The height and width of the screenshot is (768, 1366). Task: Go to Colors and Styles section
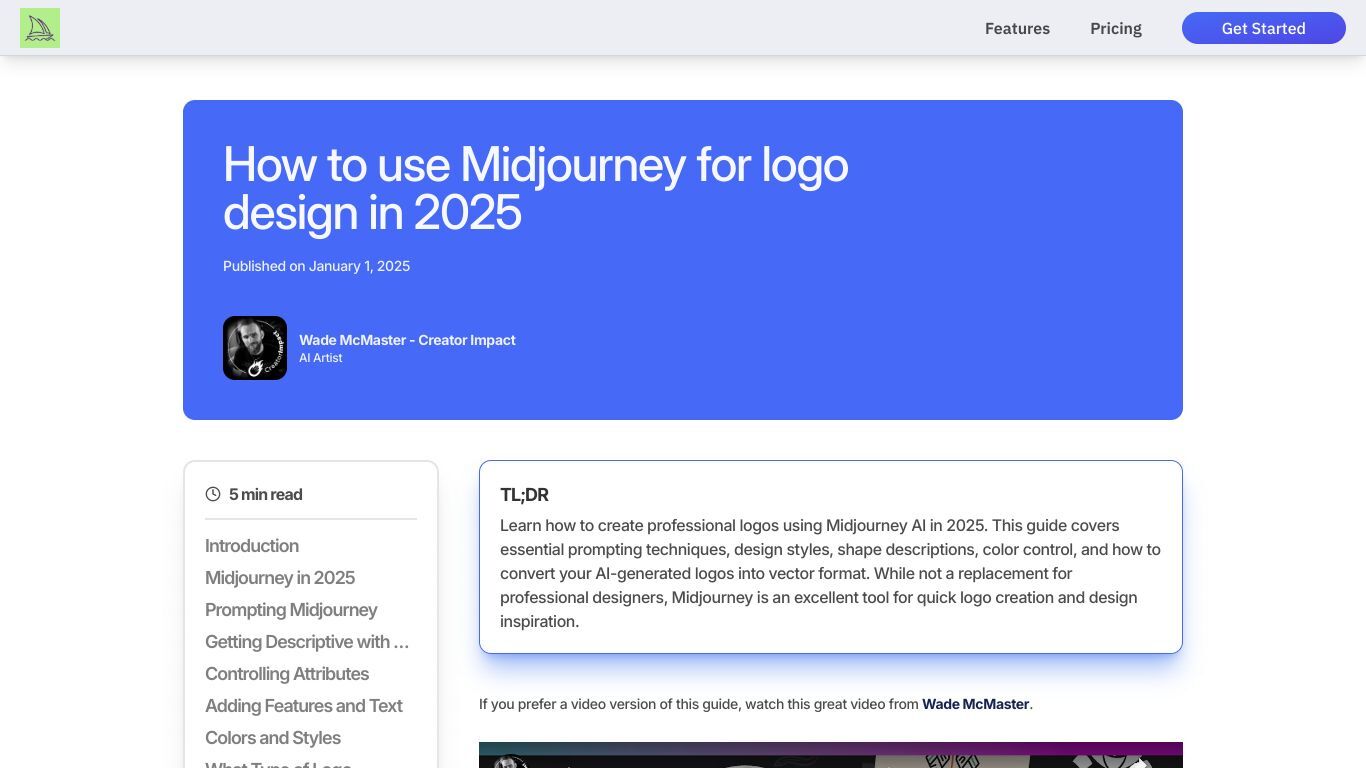(273, 738)
